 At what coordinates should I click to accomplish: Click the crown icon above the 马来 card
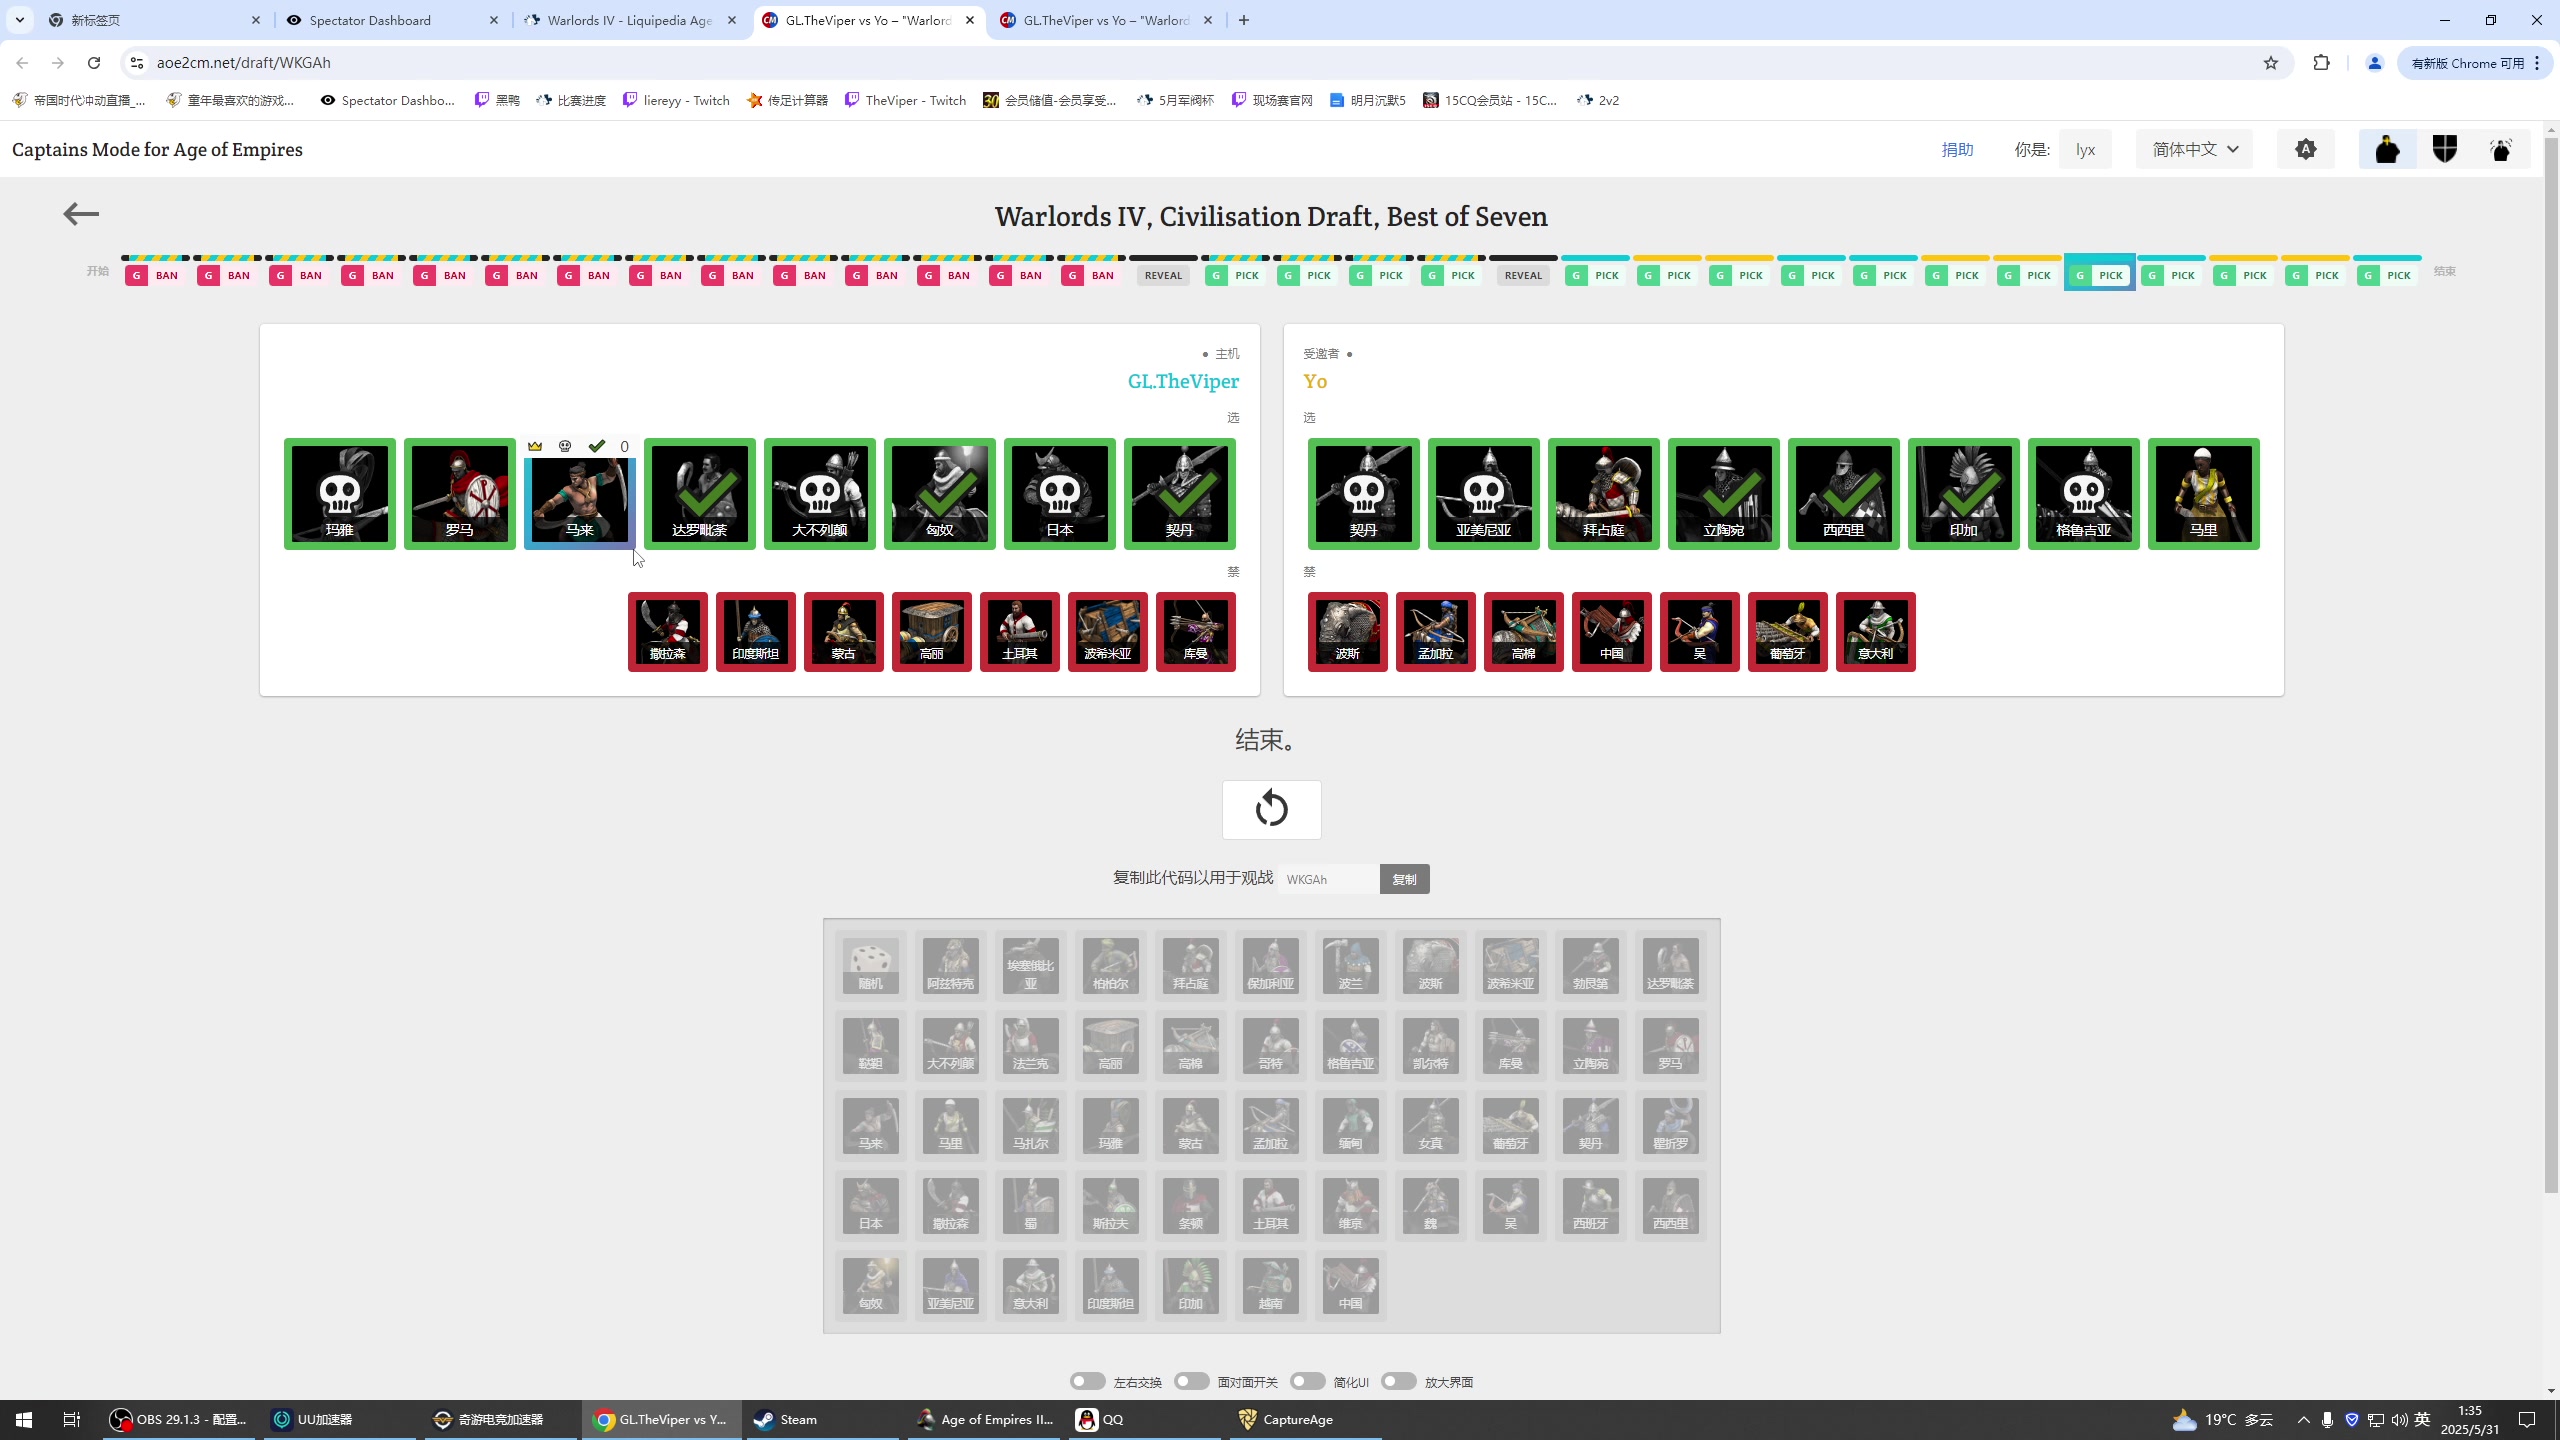click(535, 446)
